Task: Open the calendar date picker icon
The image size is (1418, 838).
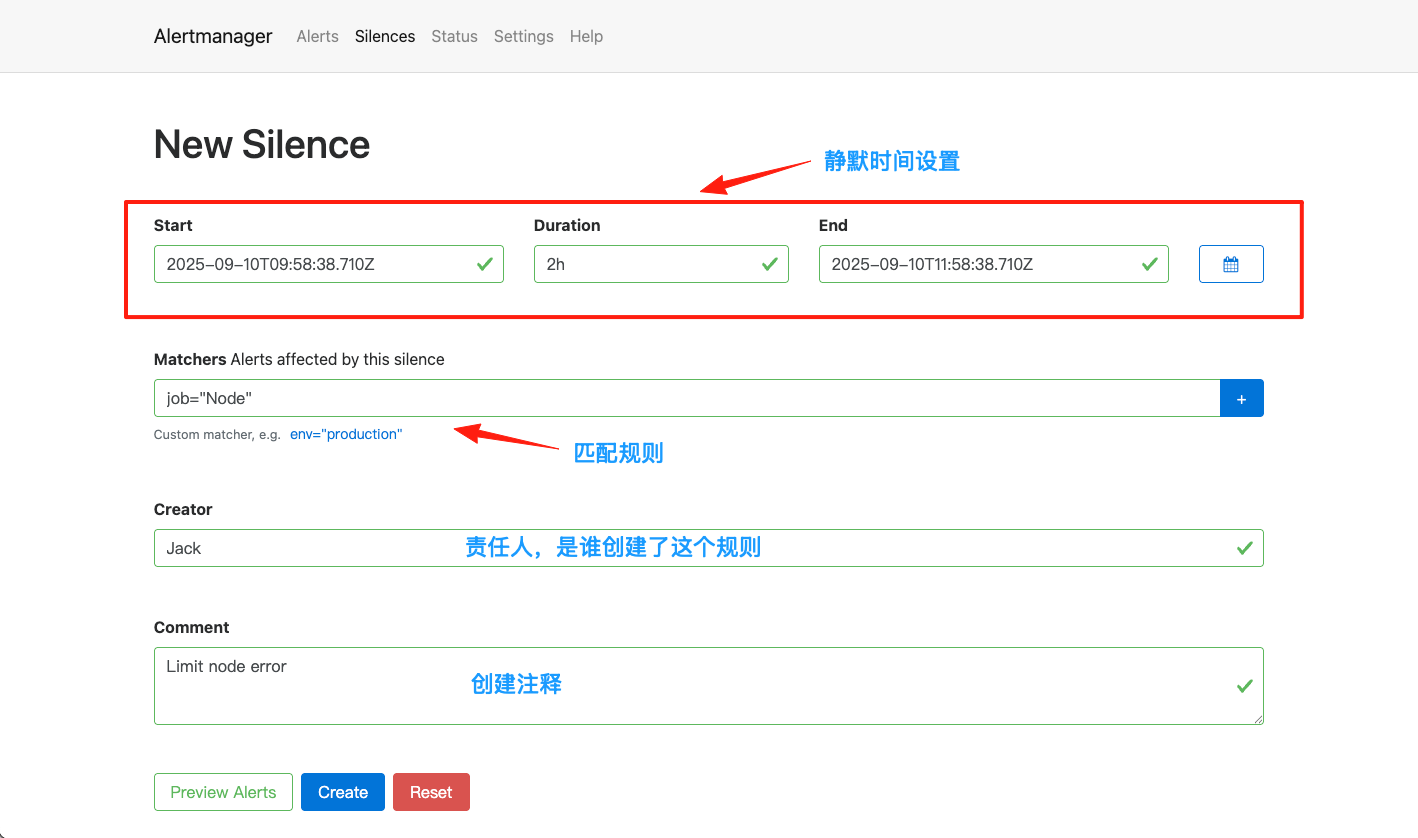Action: coord(1231,263)
